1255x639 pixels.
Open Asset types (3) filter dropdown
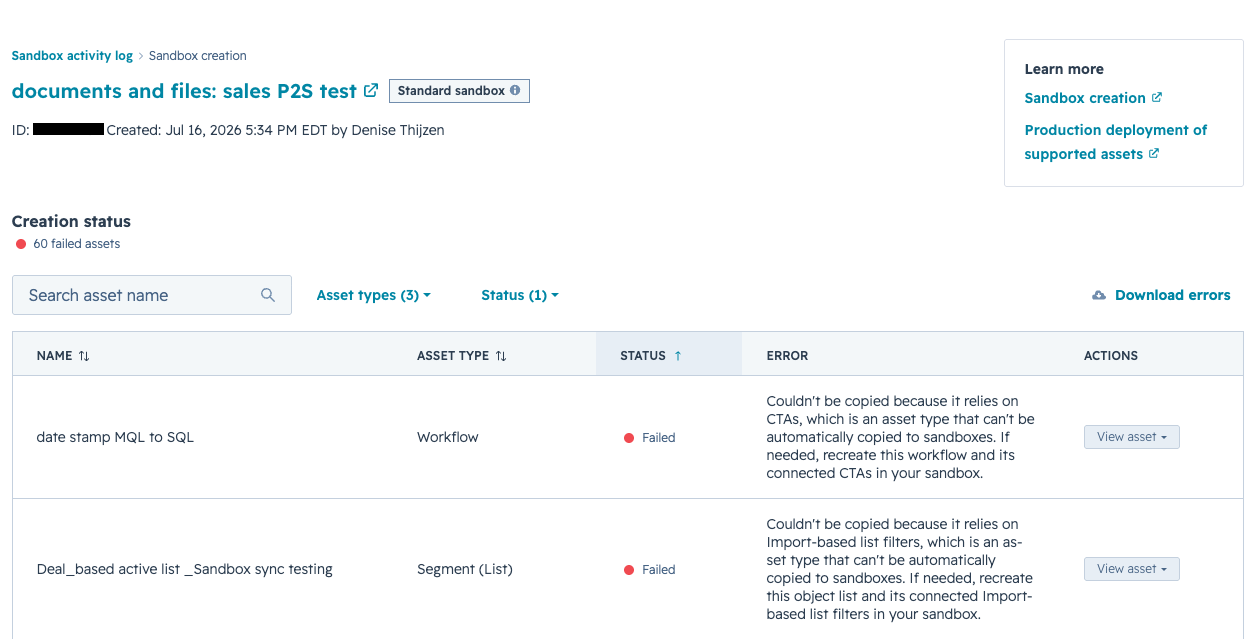point(374,295)
